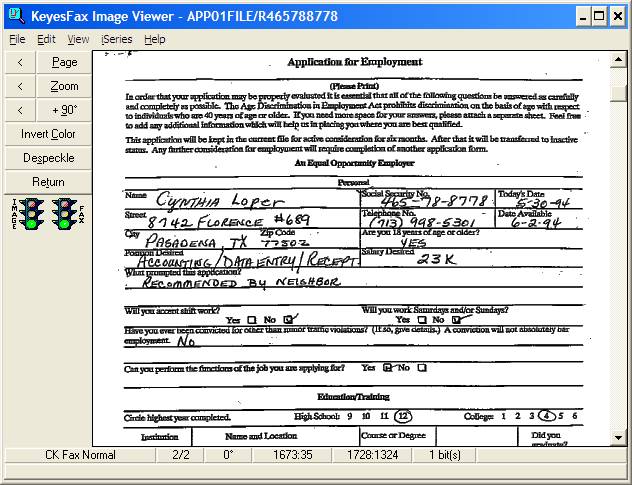
Task: Click the 'CK Fax Normal' status bar entry
Action: point(80,455)
